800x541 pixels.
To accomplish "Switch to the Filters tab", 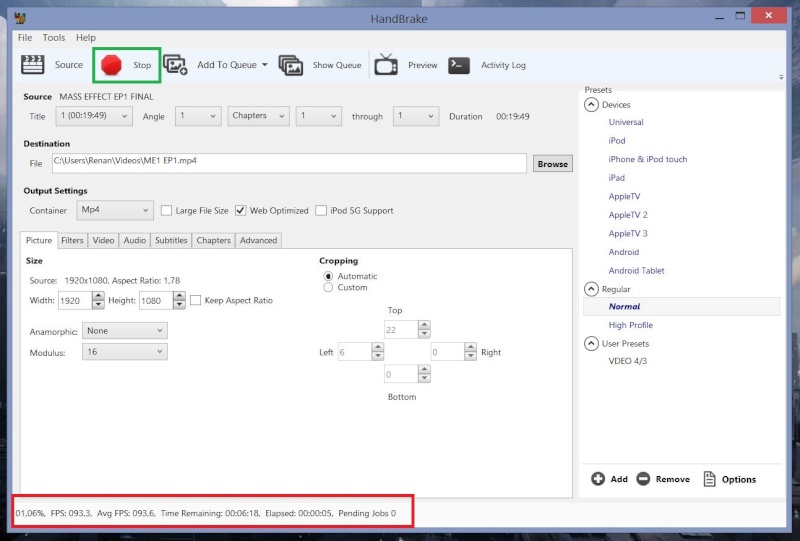I will (x=72, y=240).
